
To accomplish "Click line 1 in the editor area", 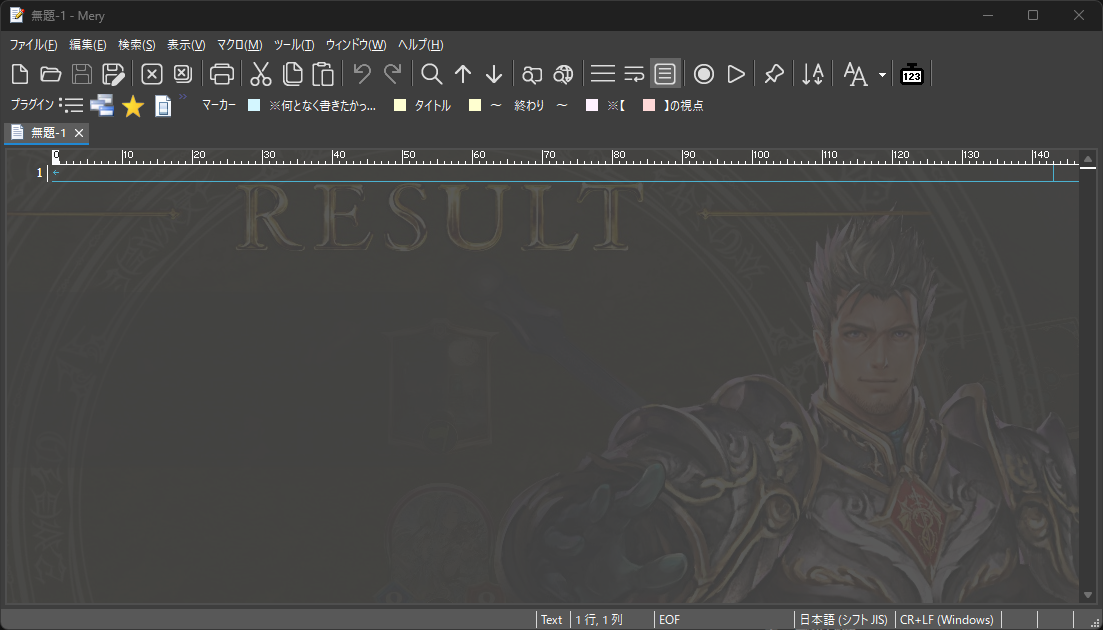I will click(x=565, y=173).
